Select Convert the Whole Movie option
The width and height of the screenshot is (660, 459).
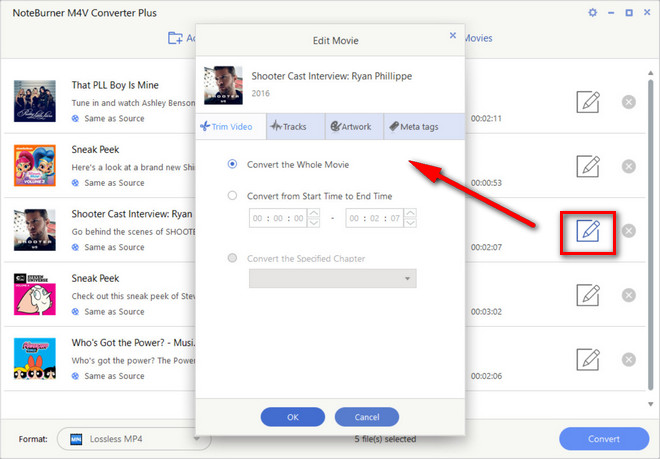coord(233,164)
